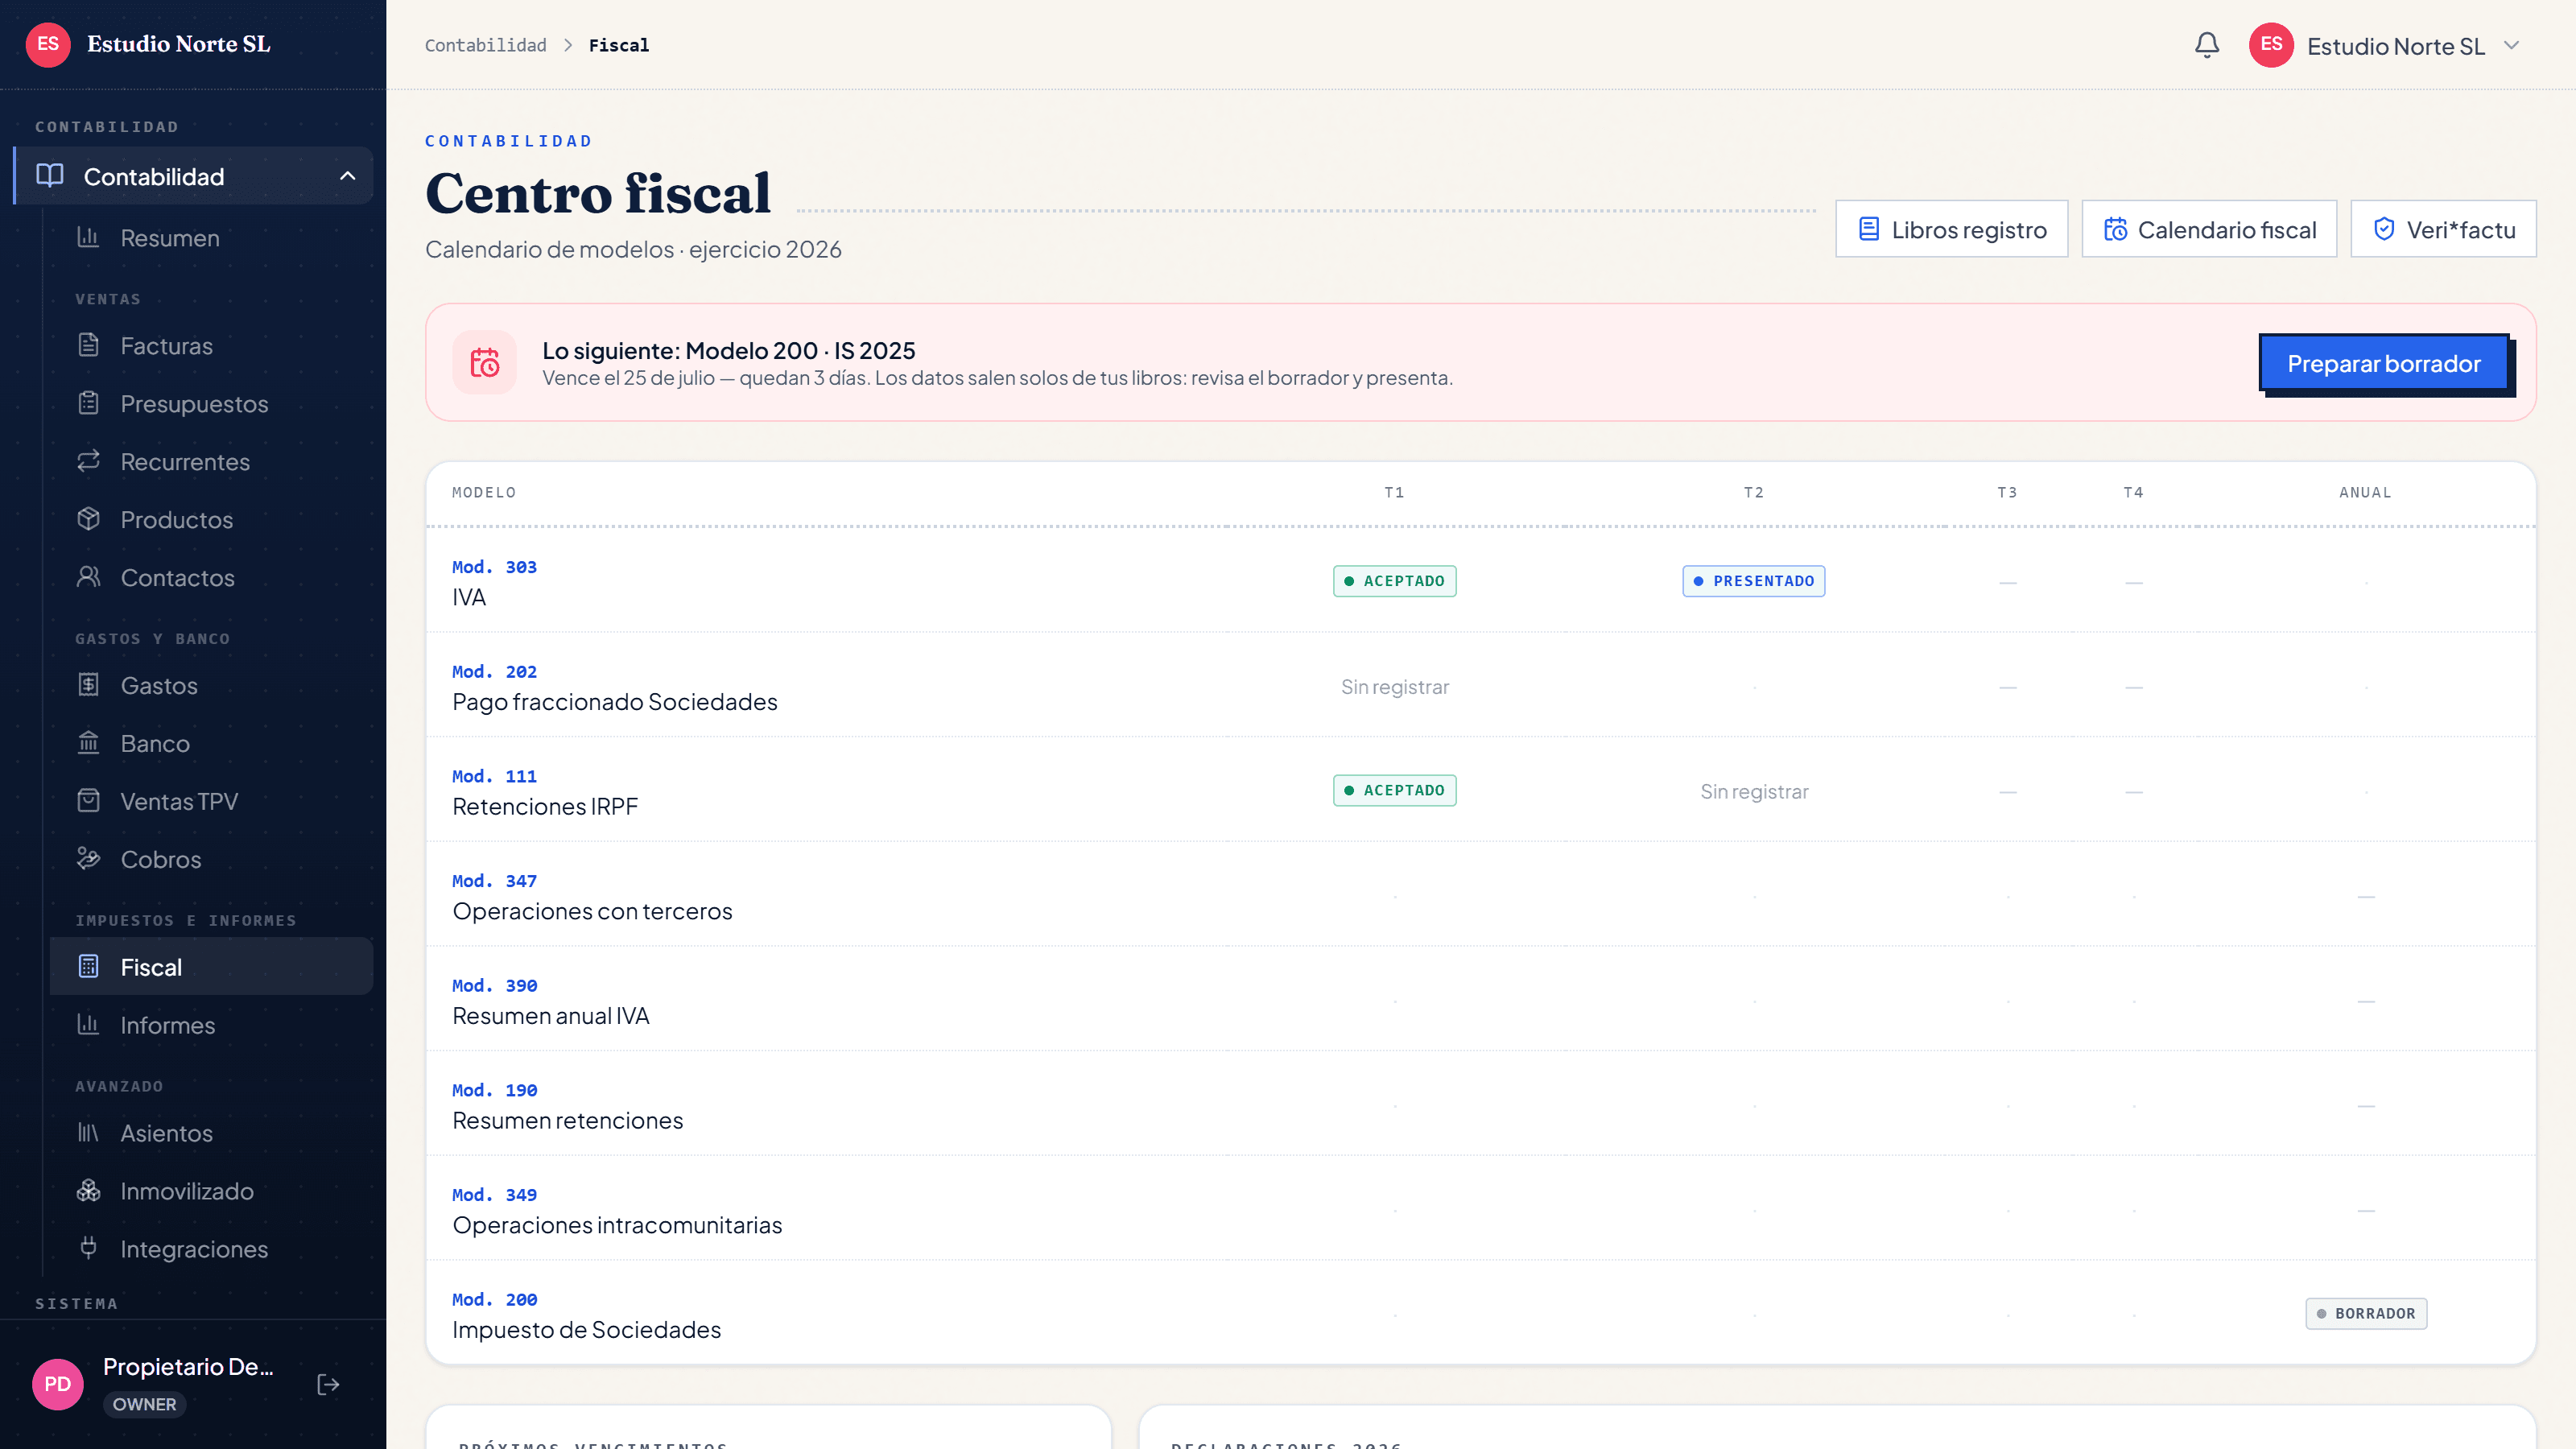Screen dimensions: 2576x1449
Task: Click Sin registrar in T1 for Mod. 202
Action: [1394, 687]
